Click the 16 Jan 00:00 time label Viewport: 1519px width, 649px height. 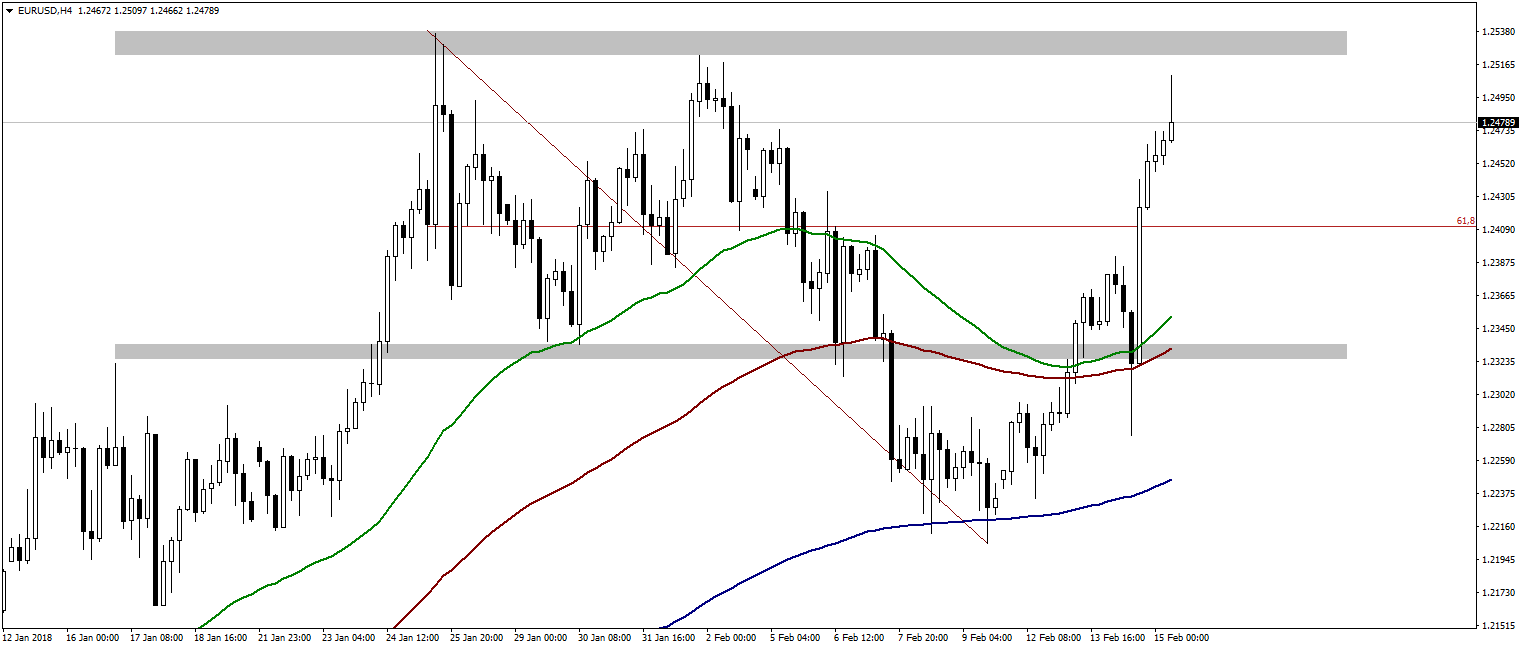tap(93, 637)
